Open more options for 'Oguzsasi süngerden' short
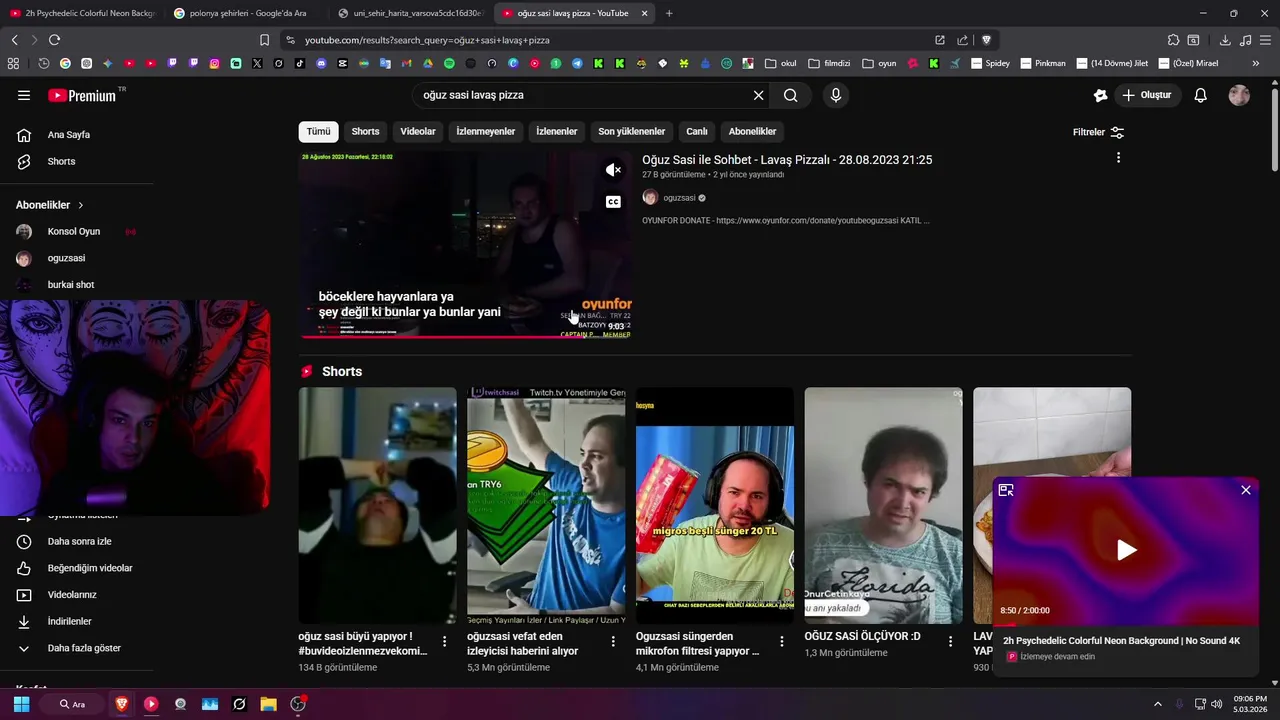This screenshot has width=1280, height=720. [782, 641]
